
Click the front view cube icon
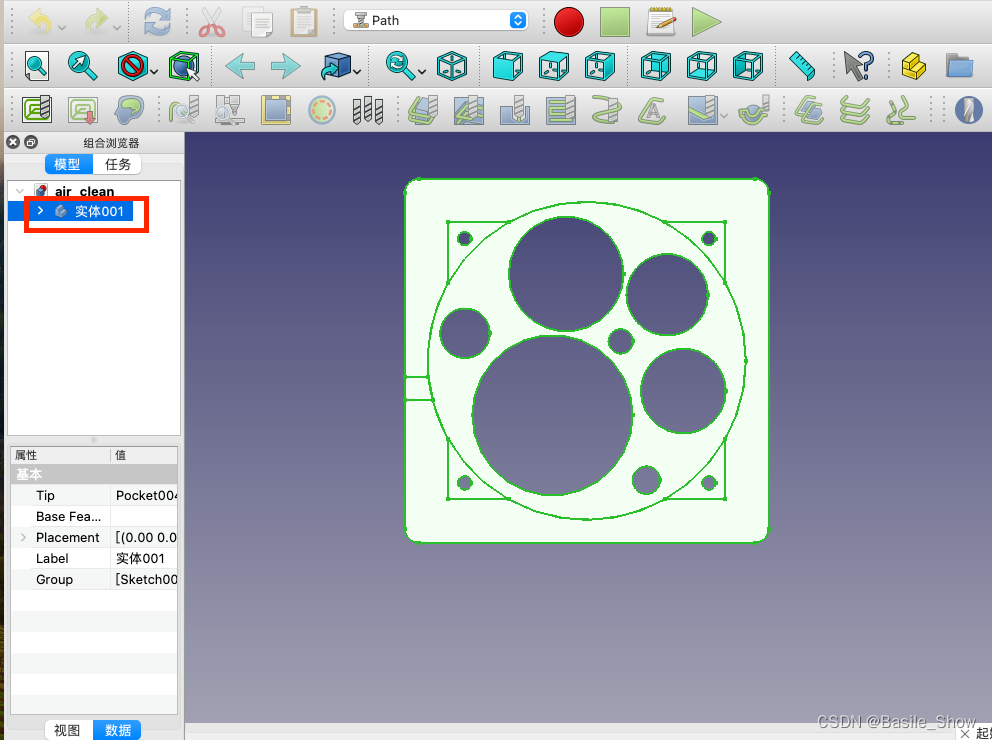[x=508, y=65]
